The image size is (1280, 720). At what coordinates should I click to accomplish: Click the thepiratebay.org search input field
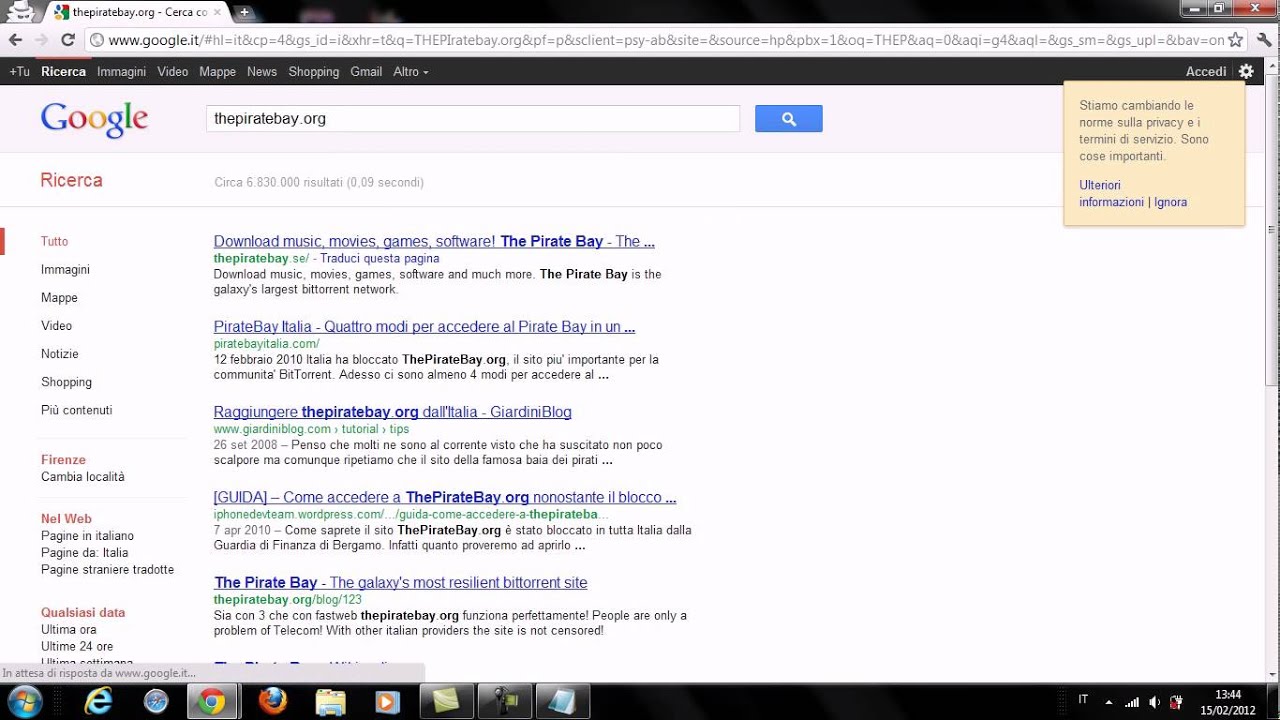(473, 119)
